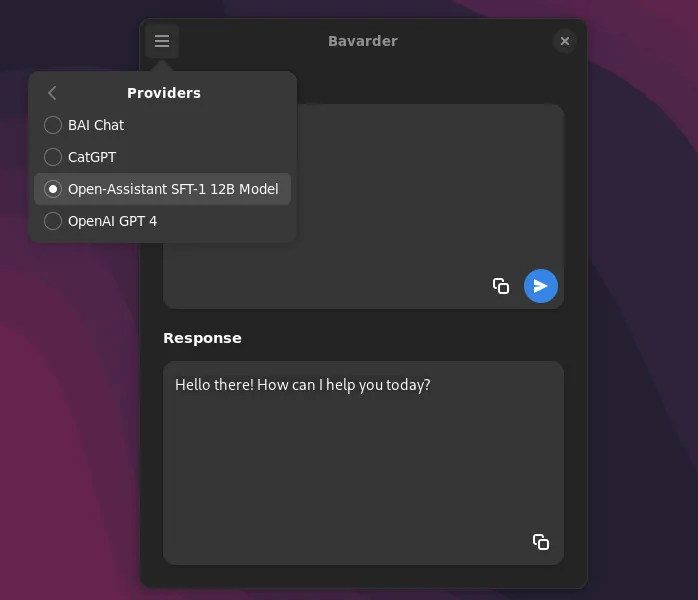698x600 pixels.
Task: Copy the response text with the copy icon
Action: (541, 542)
